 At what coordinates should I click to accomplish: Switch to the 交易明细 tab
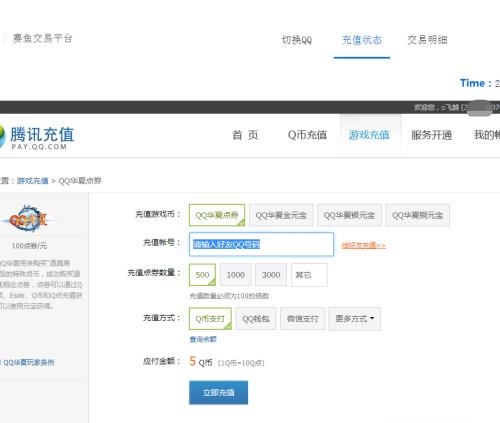[427, 40]
